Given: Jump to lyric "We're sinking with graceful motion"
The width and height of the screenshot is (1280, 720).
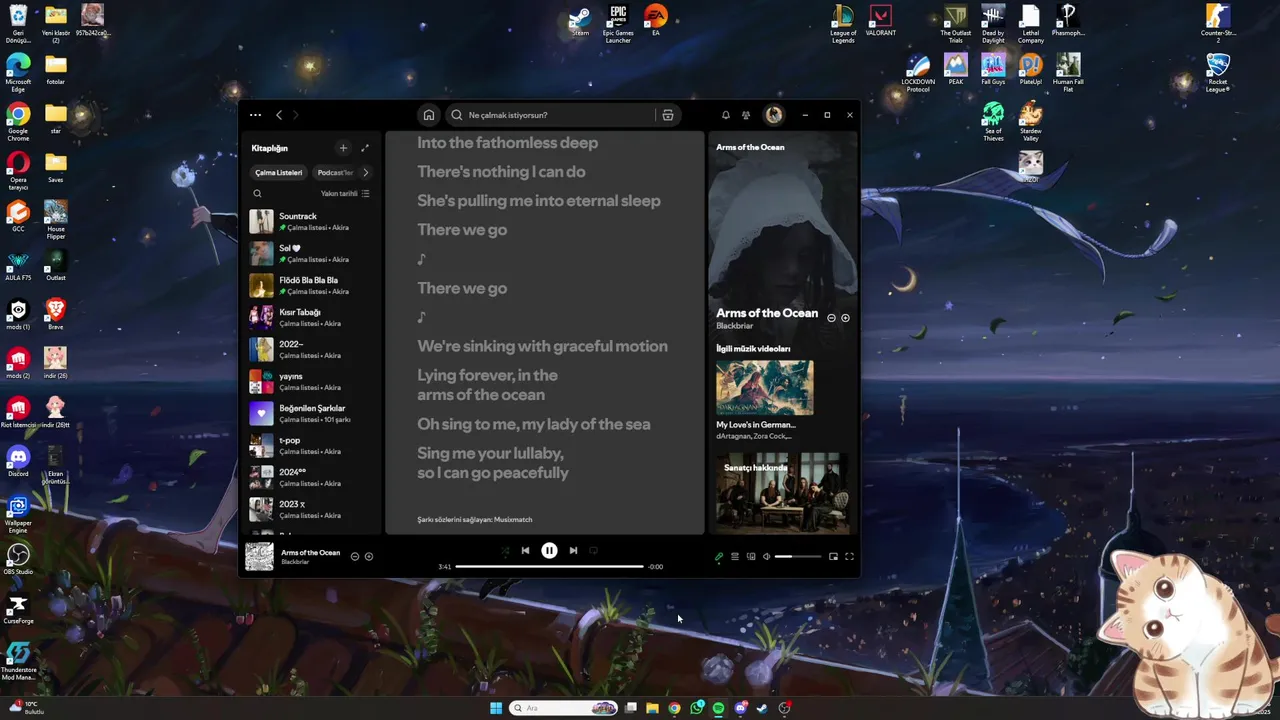Looking at the screenshot, I should point(542,346).
